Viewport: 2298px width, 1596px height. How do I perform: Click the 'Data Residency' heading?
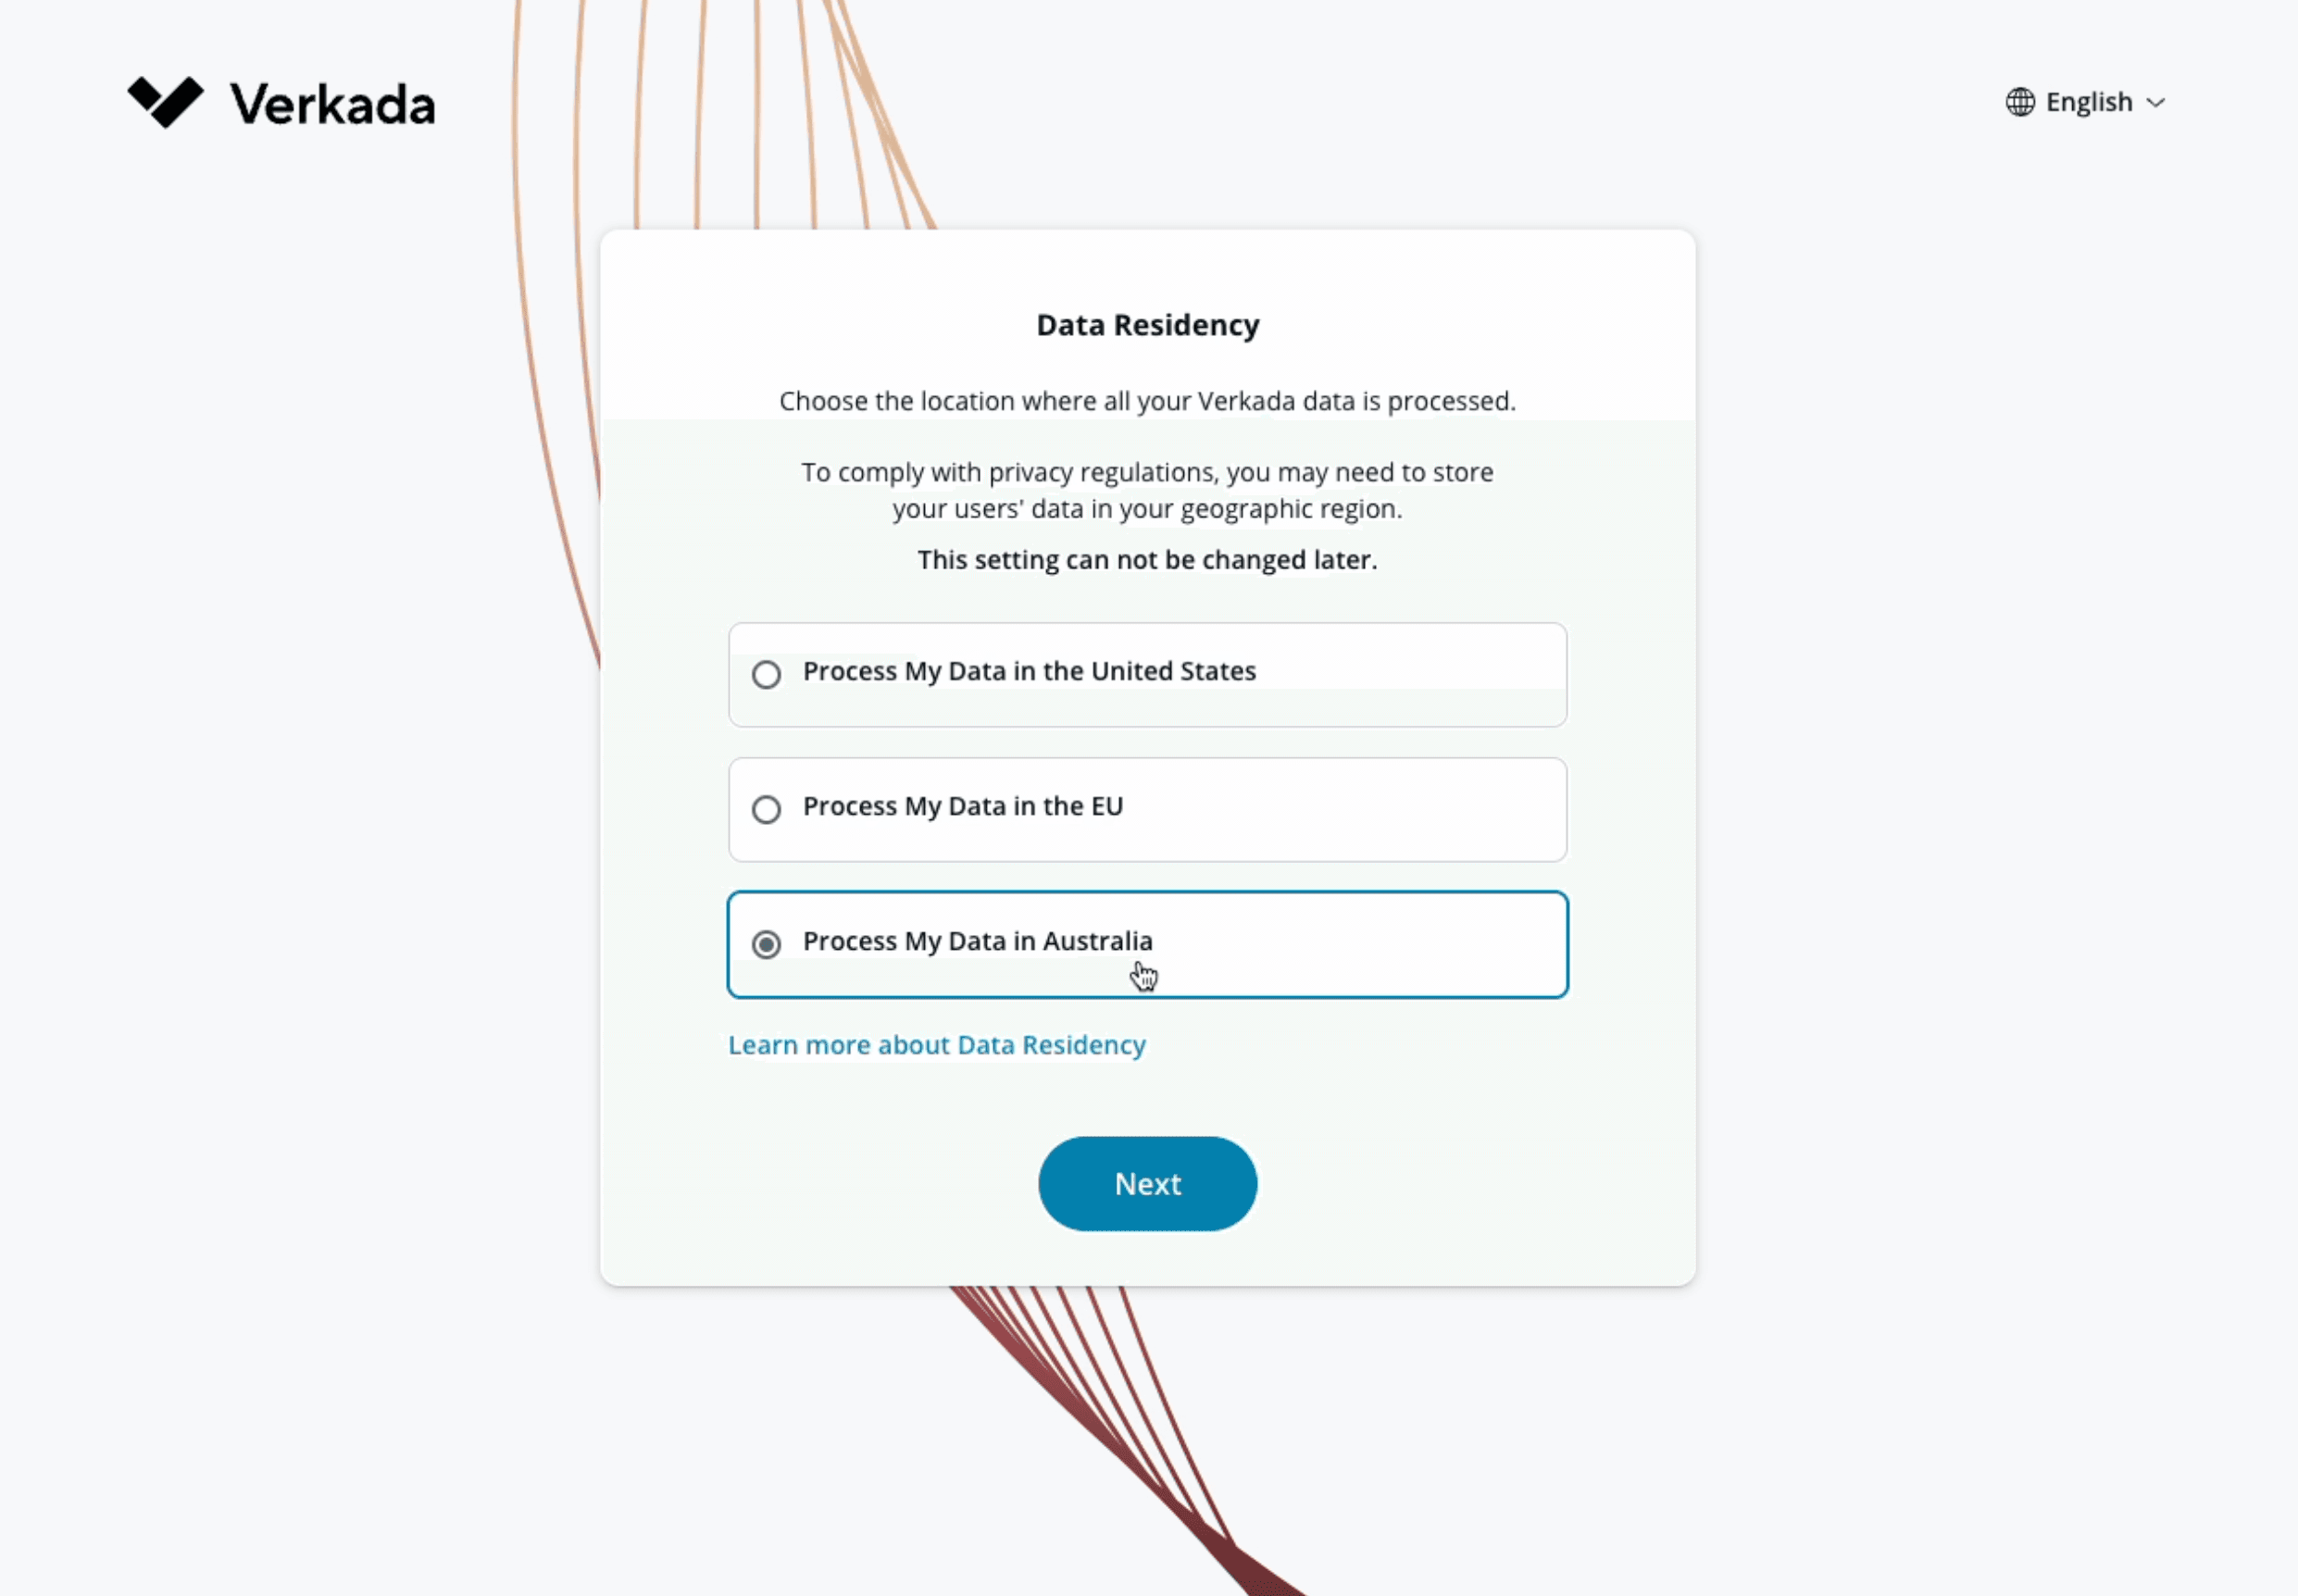point(1147,325)
